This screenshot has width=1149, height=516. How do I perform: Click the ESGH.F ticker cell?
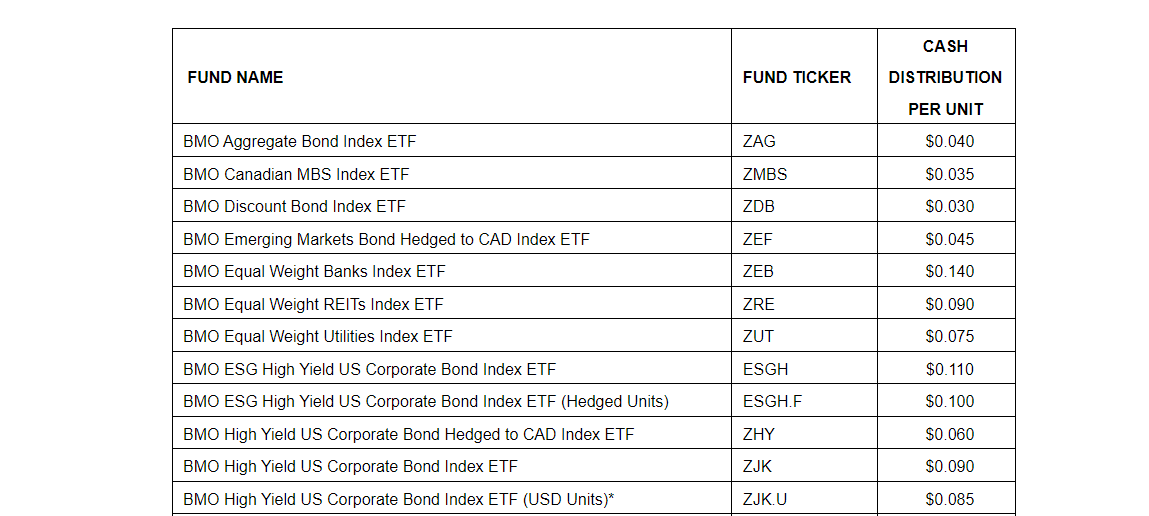coord(772,401)
